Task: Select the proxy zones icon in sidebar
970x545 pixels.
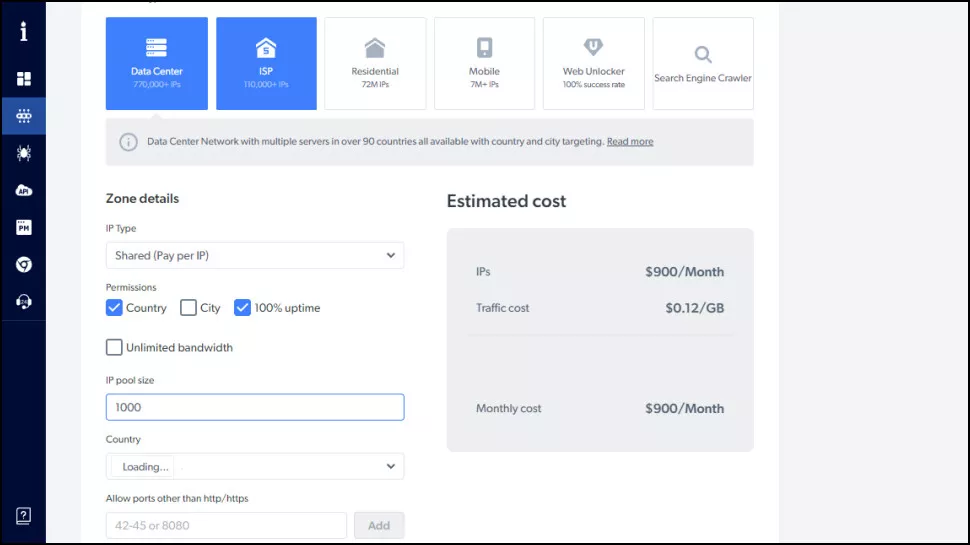Action: click(x=24, y=116)
